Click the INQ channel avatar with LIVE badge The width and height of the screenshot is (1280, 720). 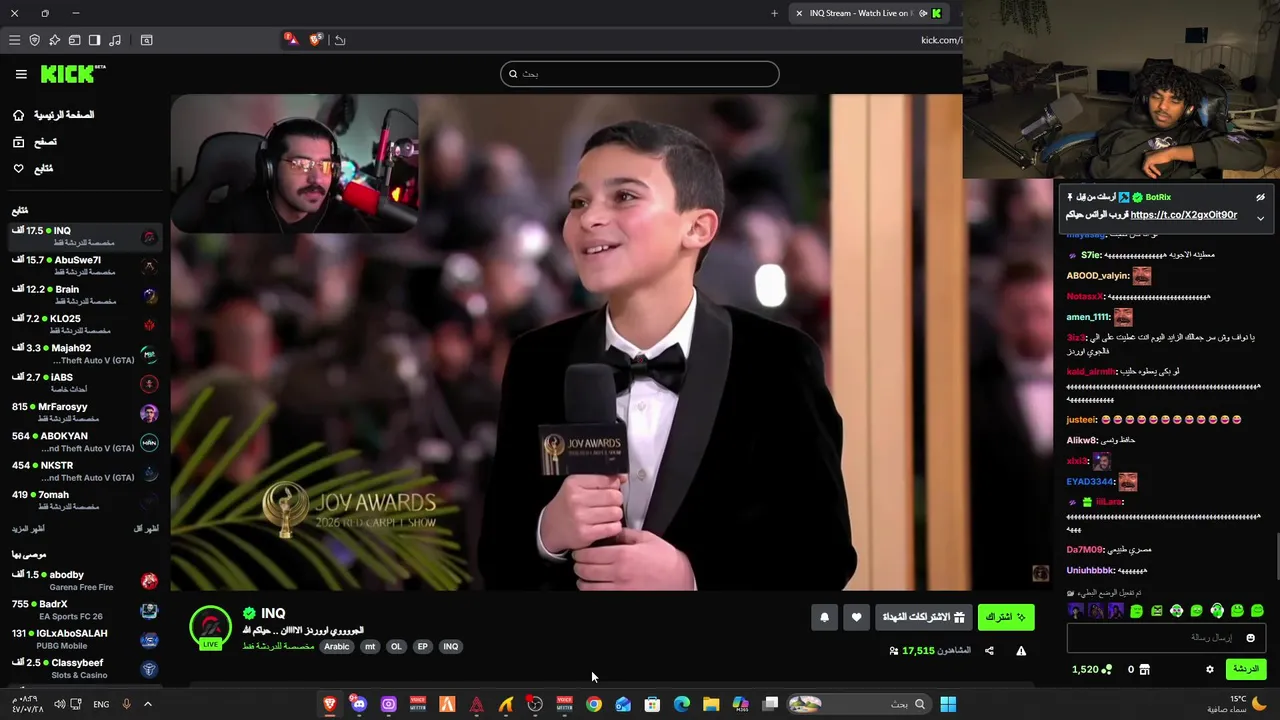click(x=210, y=628)
